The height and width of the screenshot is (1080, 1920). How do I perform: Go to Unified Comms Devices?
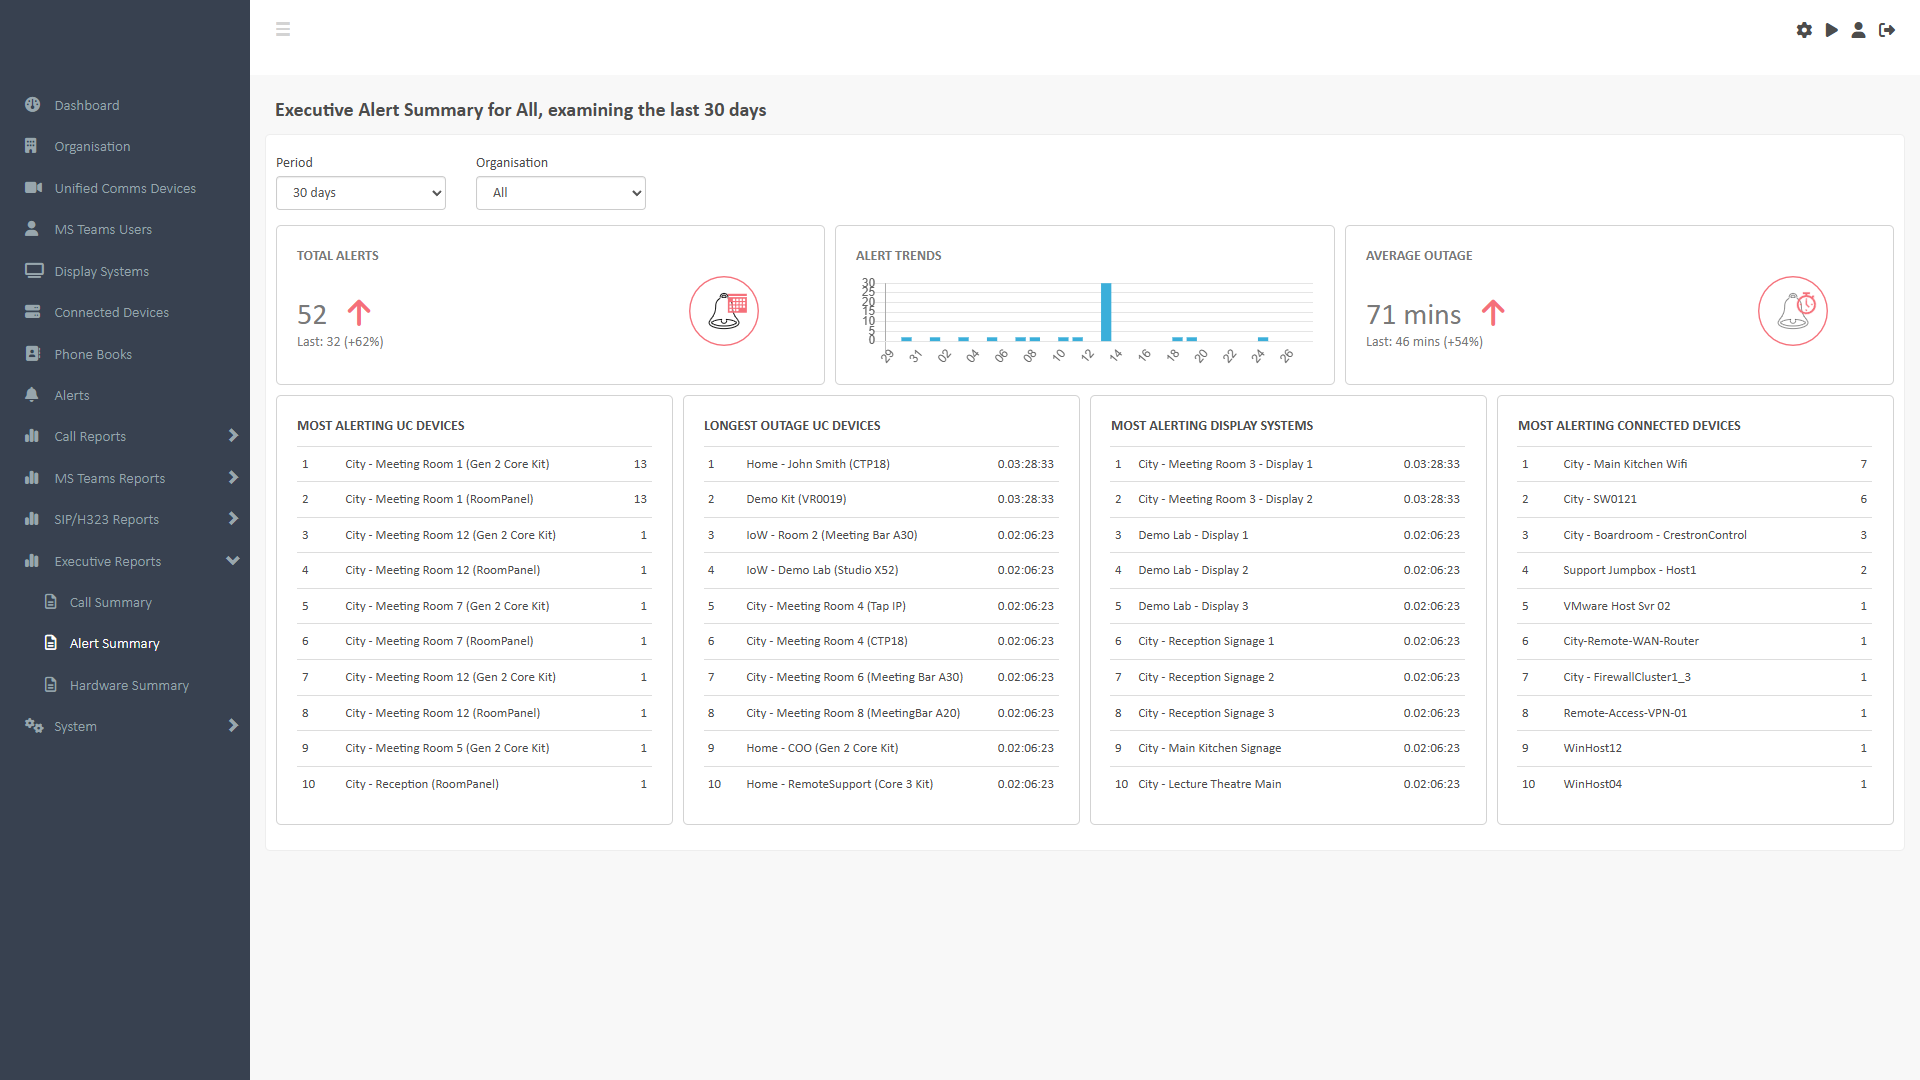(x=125, y=188)
